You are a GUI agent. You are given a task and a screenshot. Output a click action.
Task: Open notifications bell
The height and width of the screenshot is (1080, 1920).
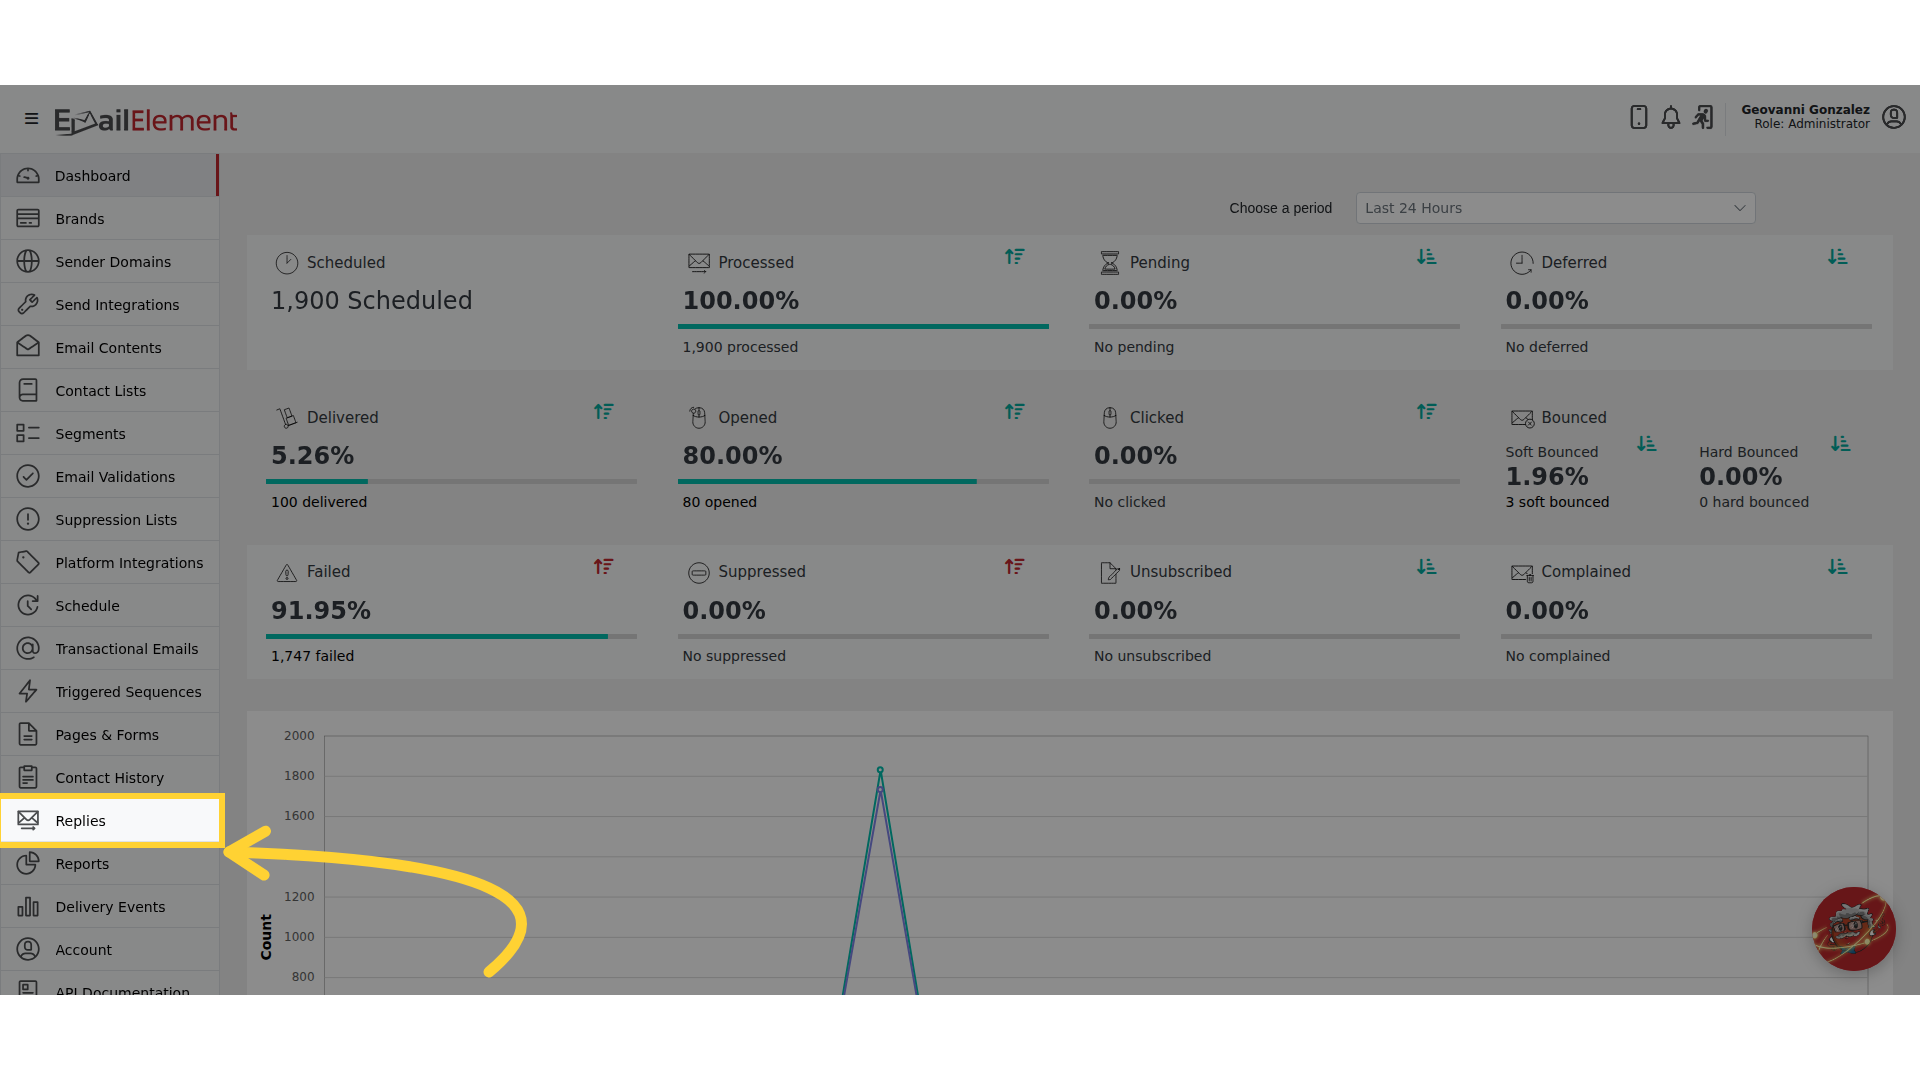(1670, 118)
